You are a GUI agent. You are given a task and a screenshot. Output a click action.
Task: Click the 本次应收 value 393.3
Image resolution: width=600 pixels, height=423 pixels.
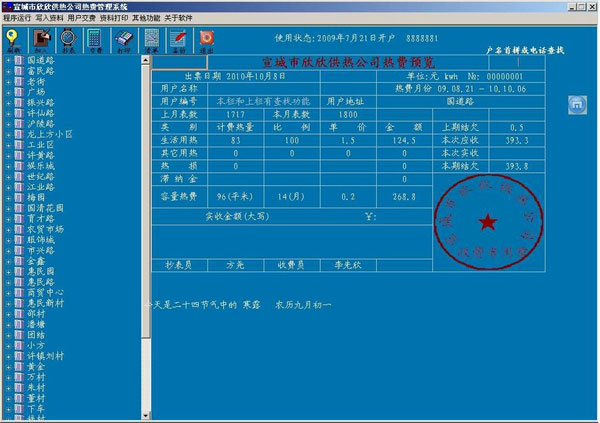pyautogui.click(x=517, y=140)
